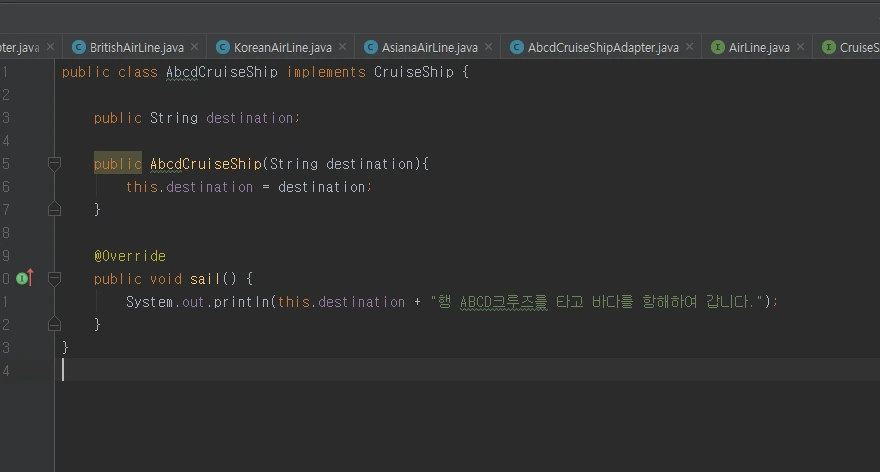Click the @Override annotation
880x472 pixels.
pyautogui.click(x=130, y=256)
